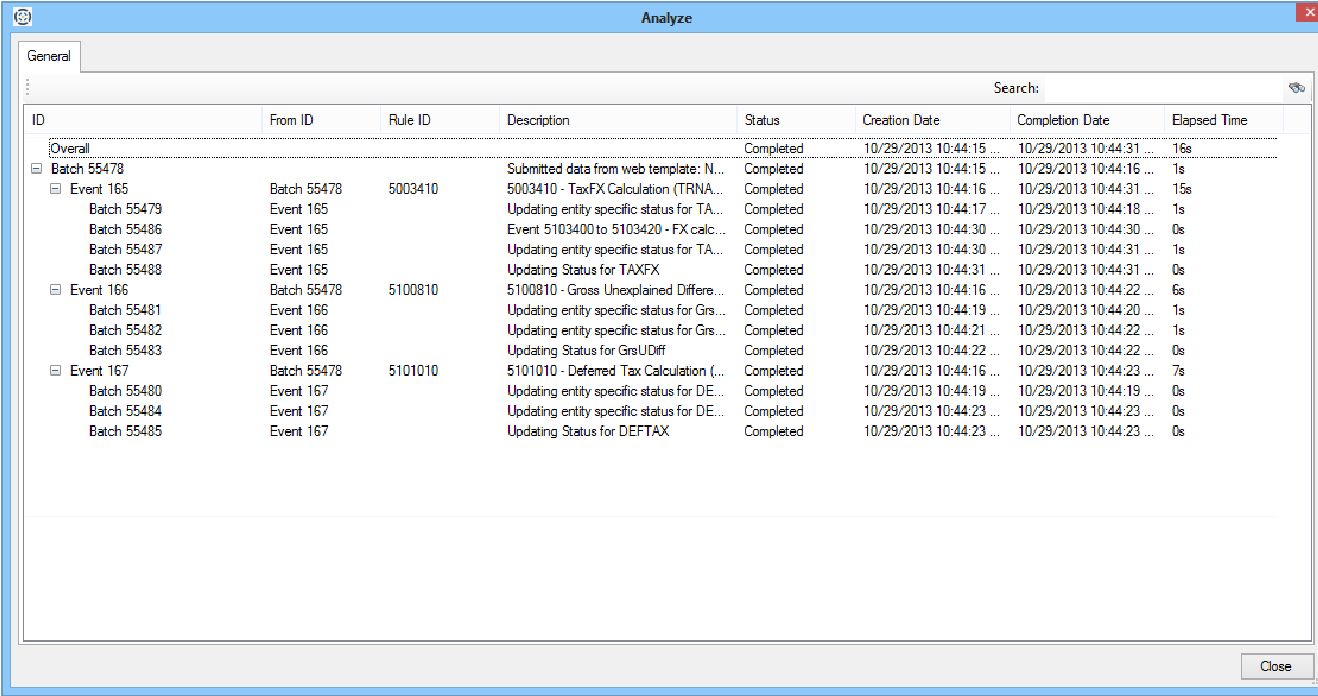Click the Creation Date column header
This screenshot has height=696, width=1318.
(x=900, y=120)
